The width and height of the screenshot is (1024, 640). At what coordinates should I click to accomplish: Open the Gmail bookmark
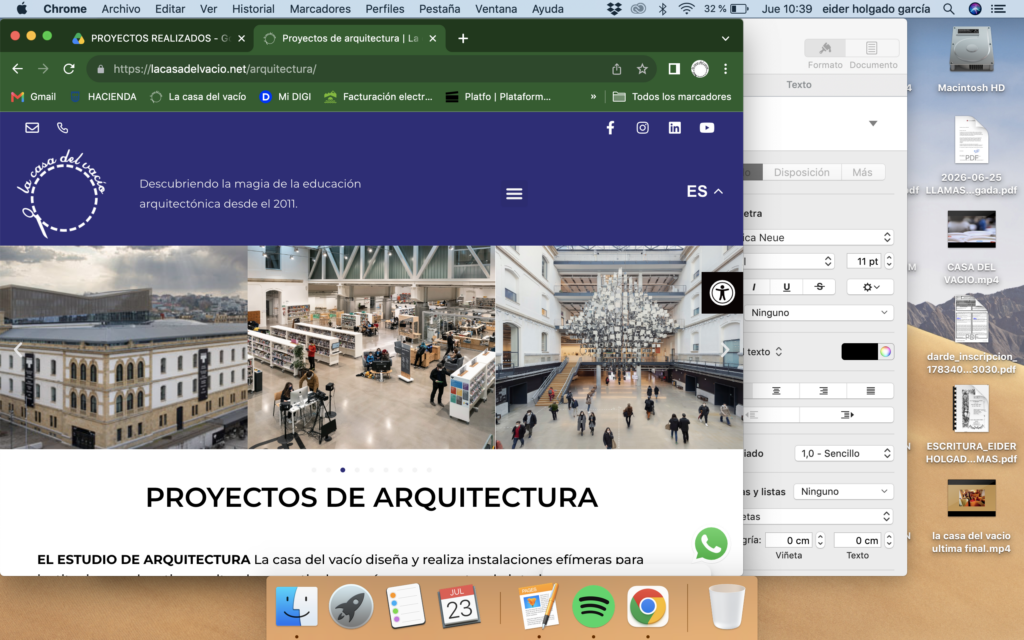(x=34, y=97)
